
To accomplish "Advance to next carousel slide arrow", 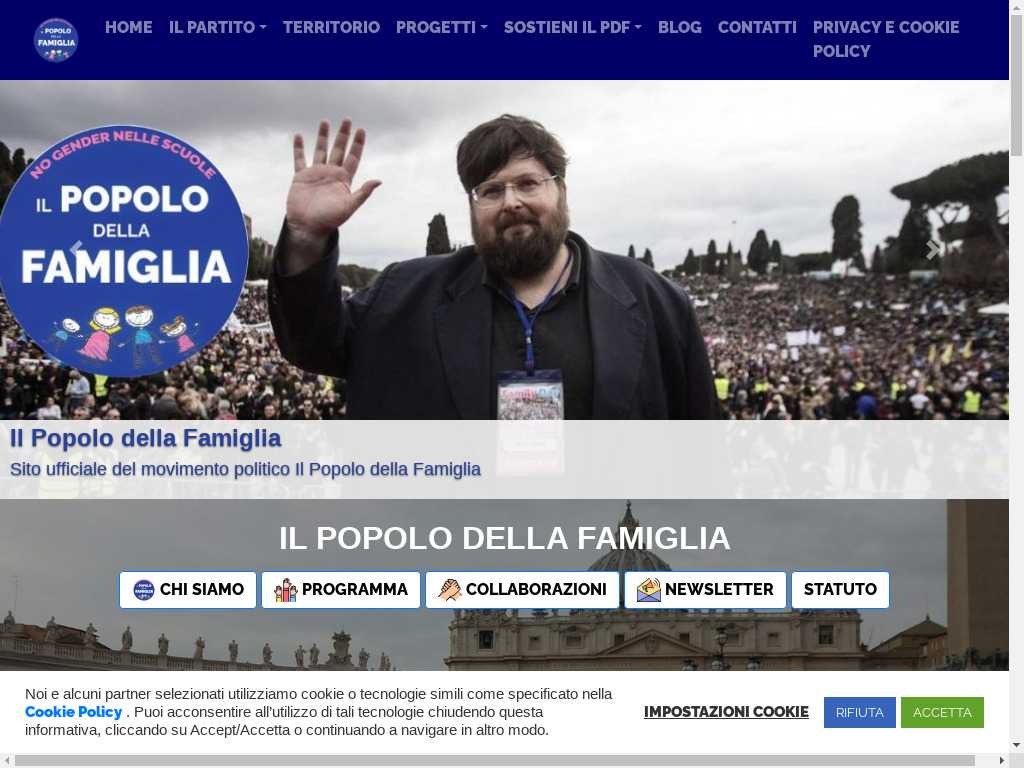I will [933, 249].
